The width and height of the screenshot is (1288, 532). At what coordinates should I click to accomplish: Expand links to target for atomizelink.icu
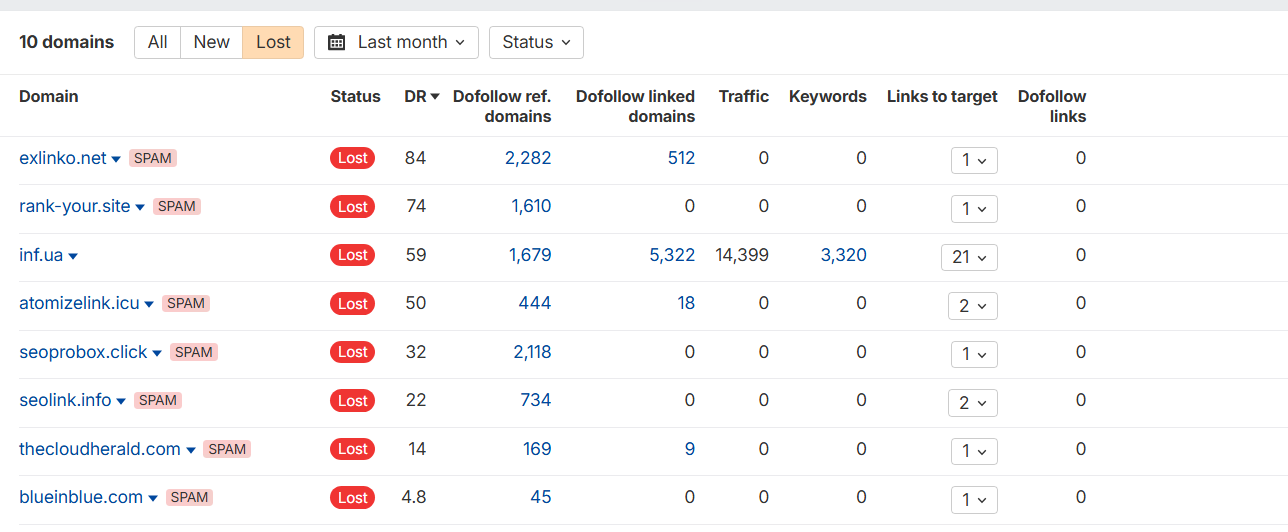click(x=972, y=305)
